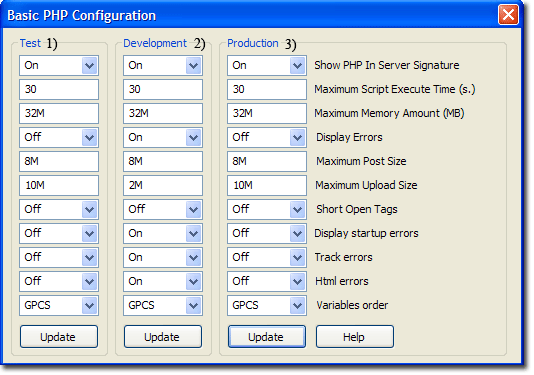The height and width of the screenshot is (375, 534).
Task: Open Production Display startup errors dropdown
Action: (267, 233)
